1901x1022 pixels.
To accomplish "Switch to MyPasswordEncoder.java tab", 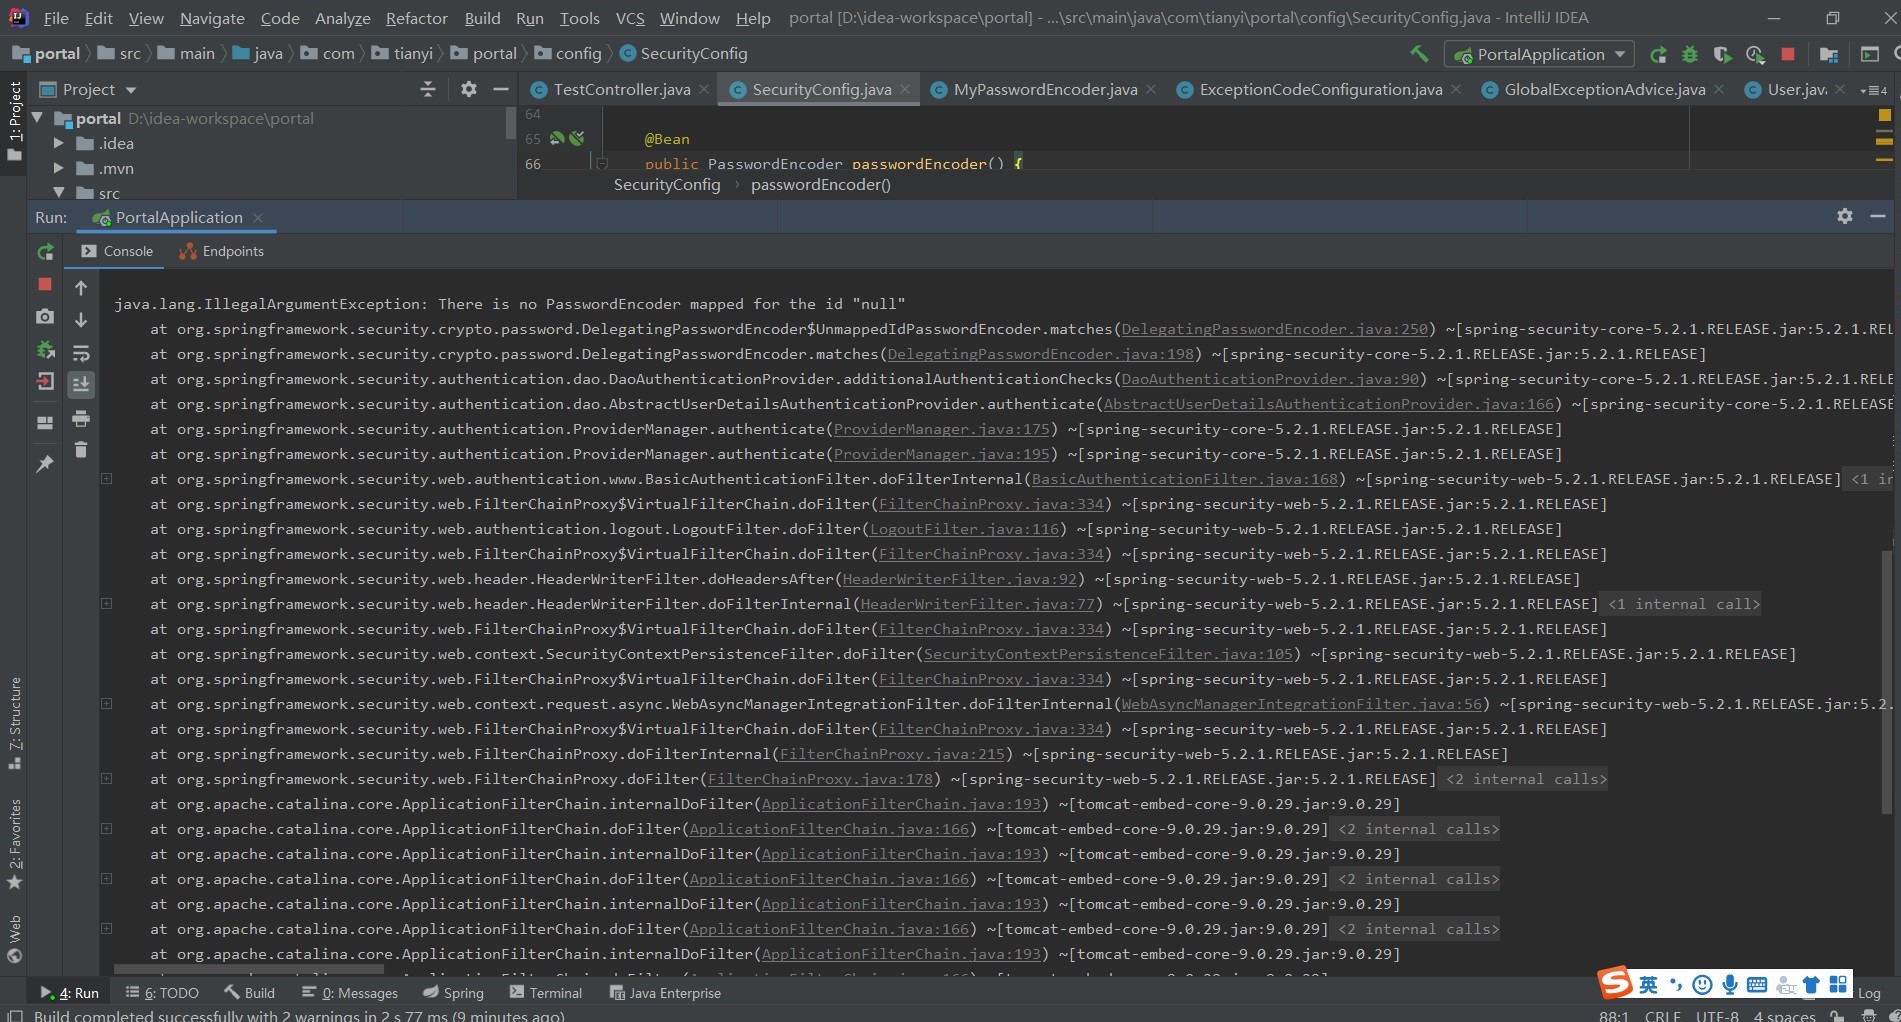I will tap(1045, 89).
